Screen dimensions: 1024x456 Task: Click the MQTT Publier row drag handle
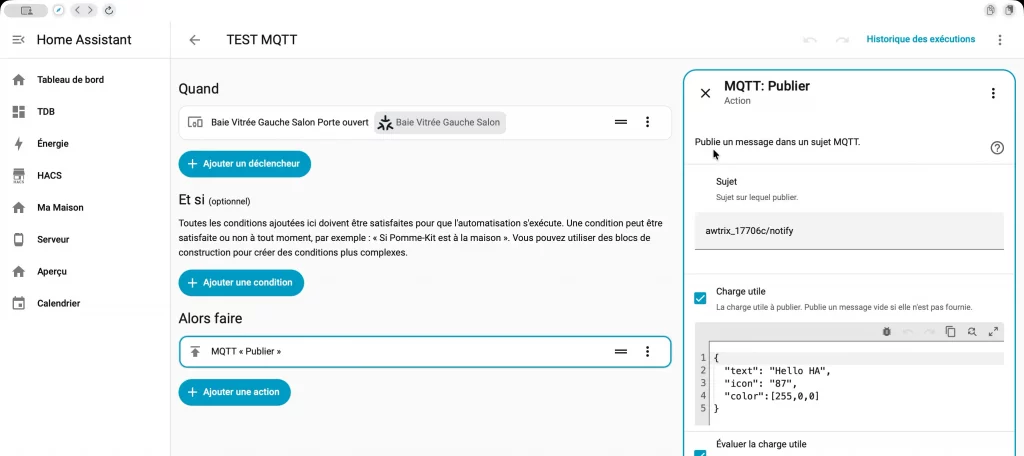621,351
